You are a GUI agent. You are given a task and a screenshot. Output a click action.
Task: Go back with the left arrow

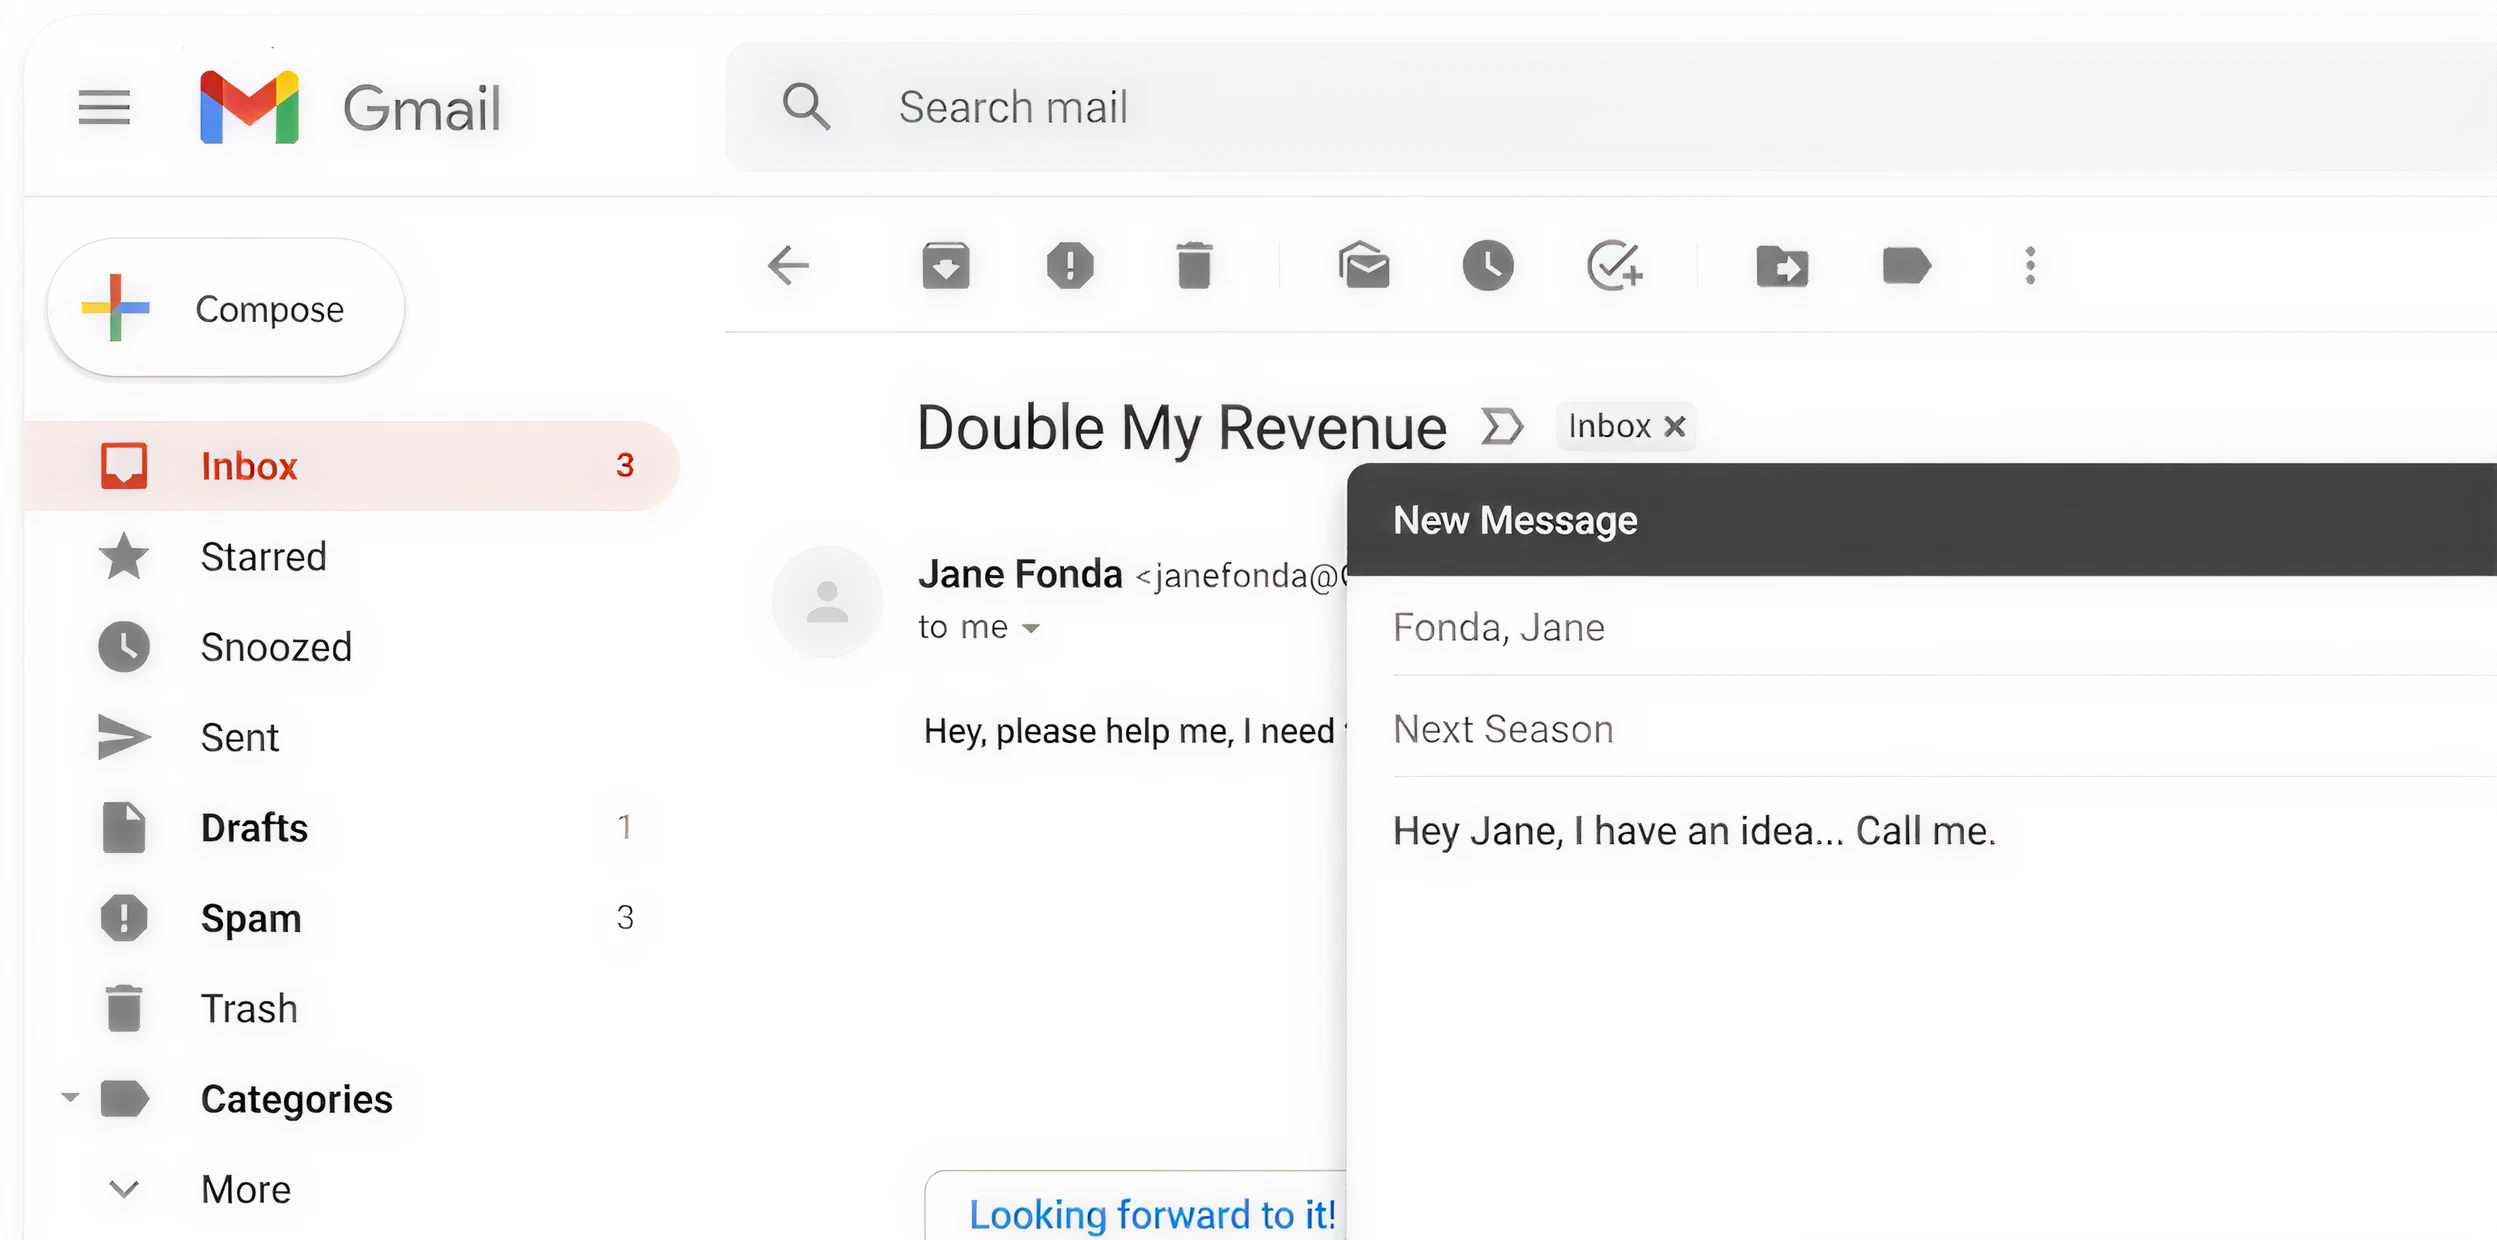(x=788, y=266)
